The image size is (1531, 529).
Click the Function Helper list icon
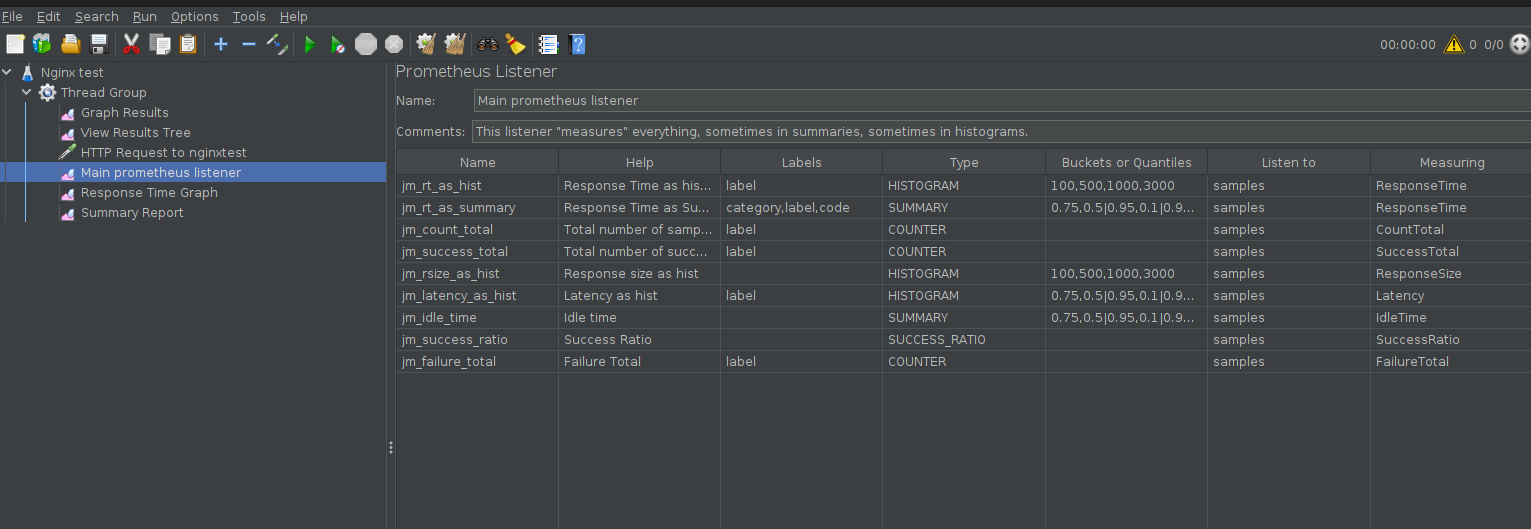(547, 44)
